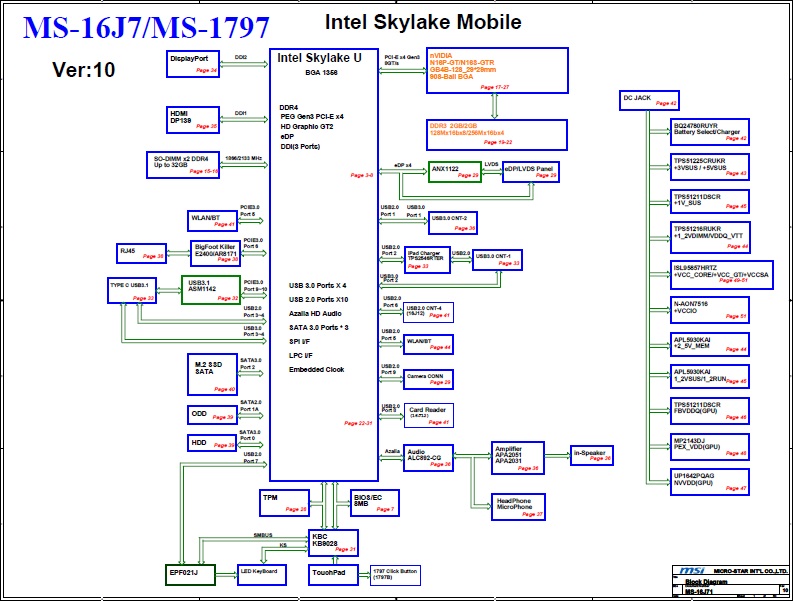This screenshot has width=793, height=601.
Task: Select the Amplifier APA2051 block
Action: click(518, 458)
